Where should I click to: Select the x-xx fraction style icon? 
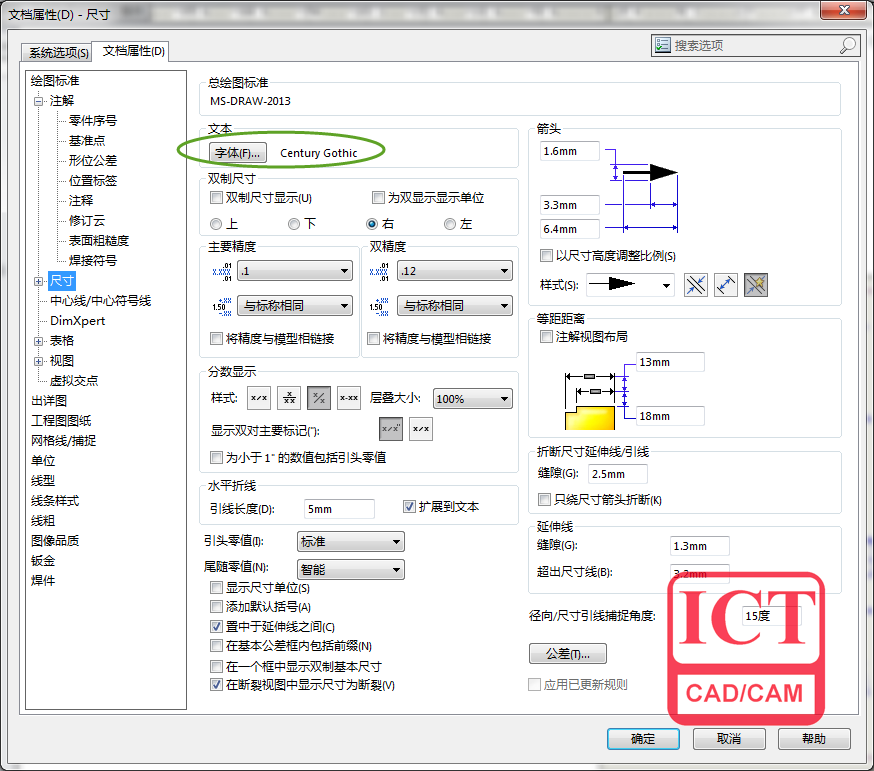[349, 398]
